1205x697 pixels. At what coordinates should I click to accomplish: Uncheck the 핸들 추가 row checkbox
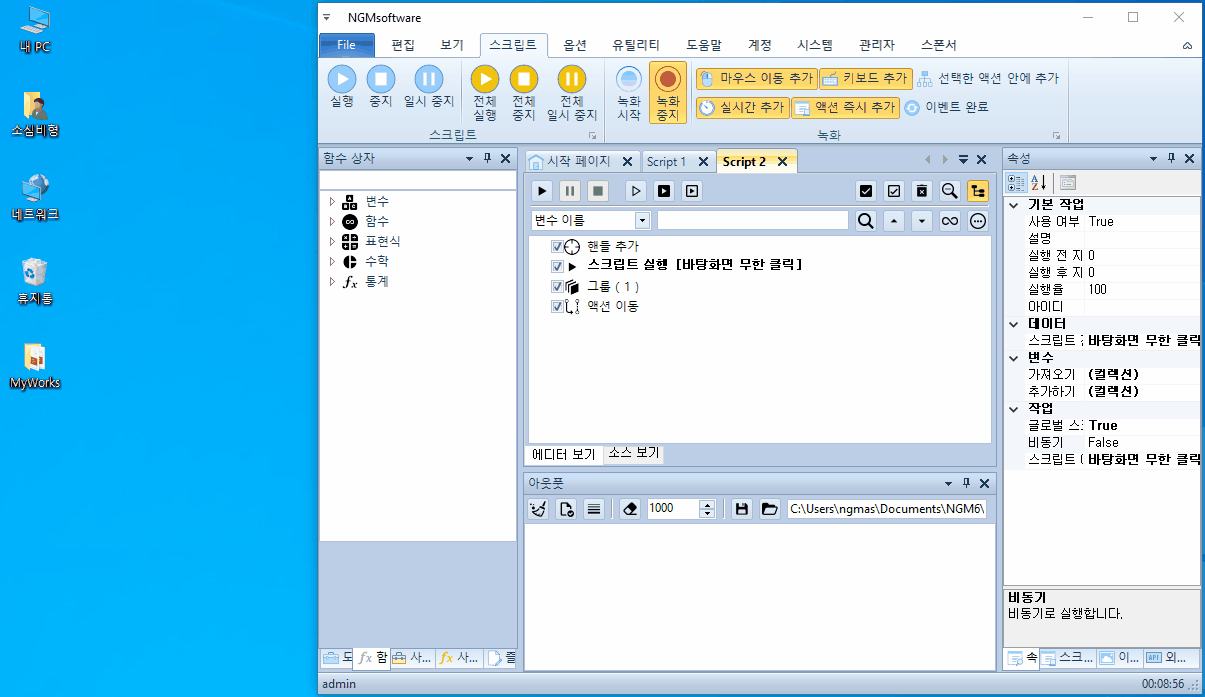click(557, 247)
